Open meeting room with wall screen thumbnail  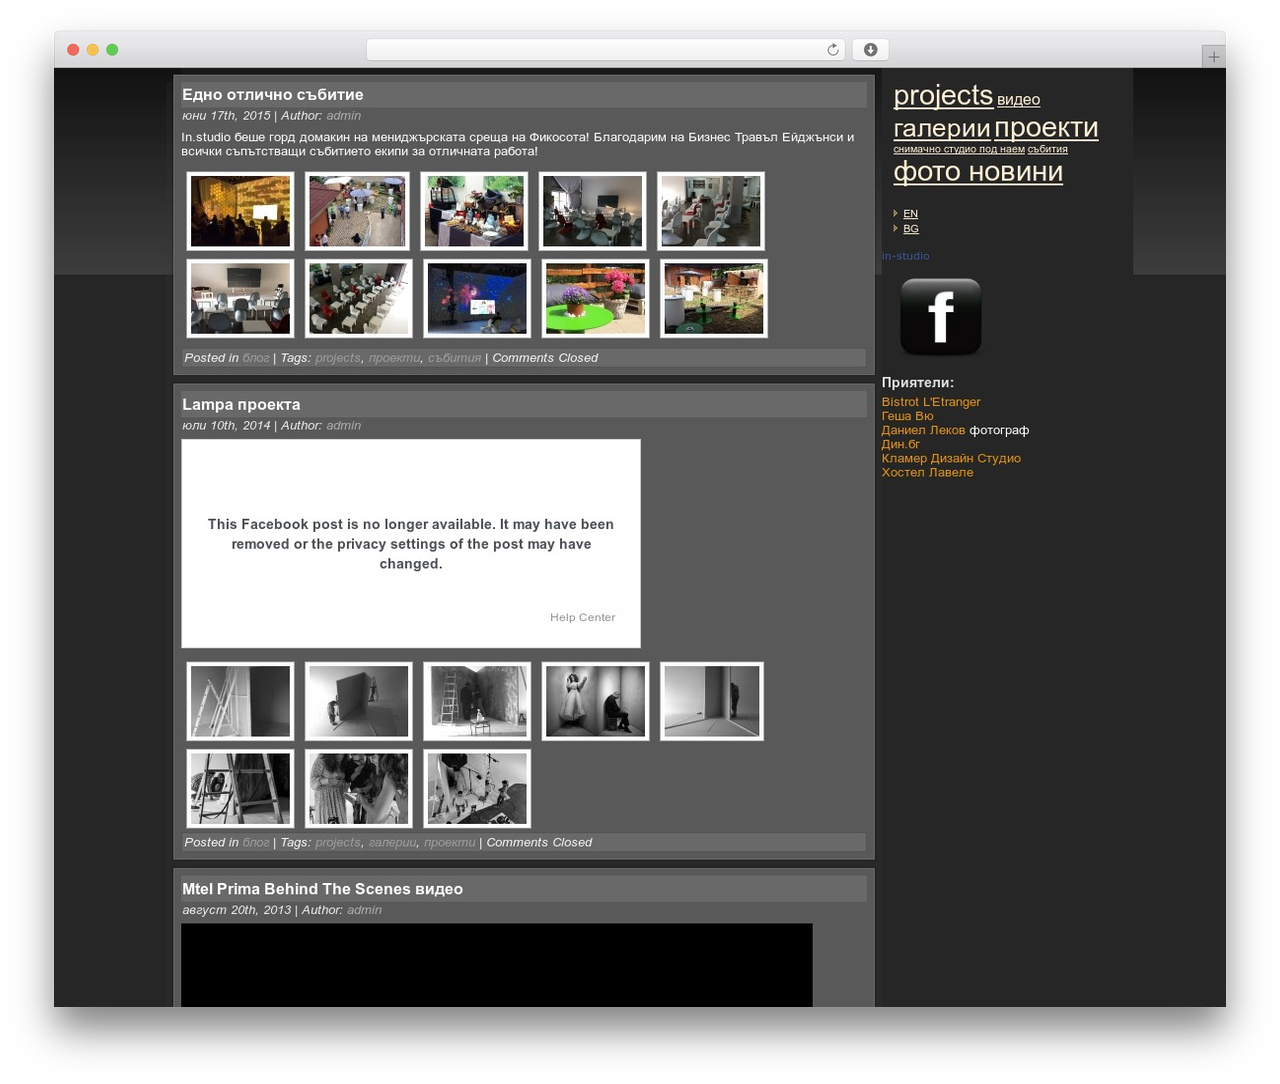click(240, 299)
